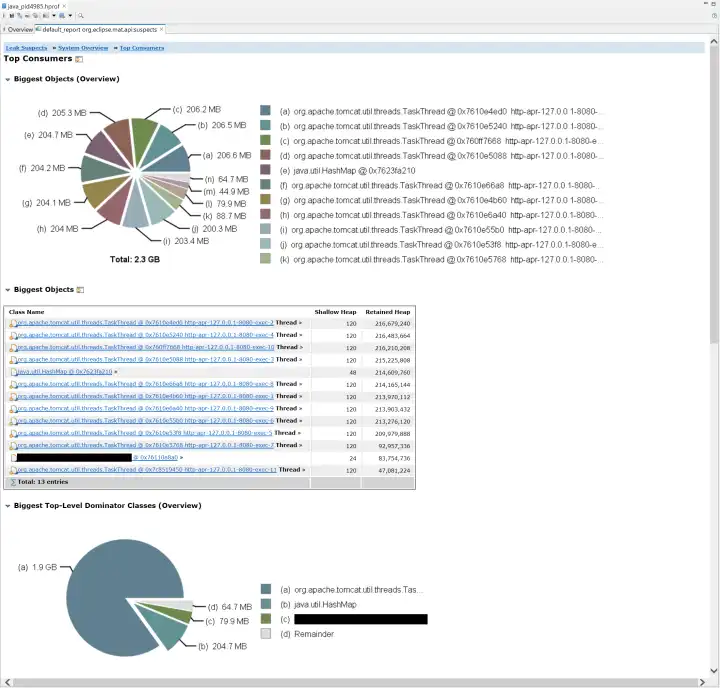The width and height of the screenshot is (720, 688).
Task: Click the pie label (a) 206.6 MB
Action: (x=227, y=155)
